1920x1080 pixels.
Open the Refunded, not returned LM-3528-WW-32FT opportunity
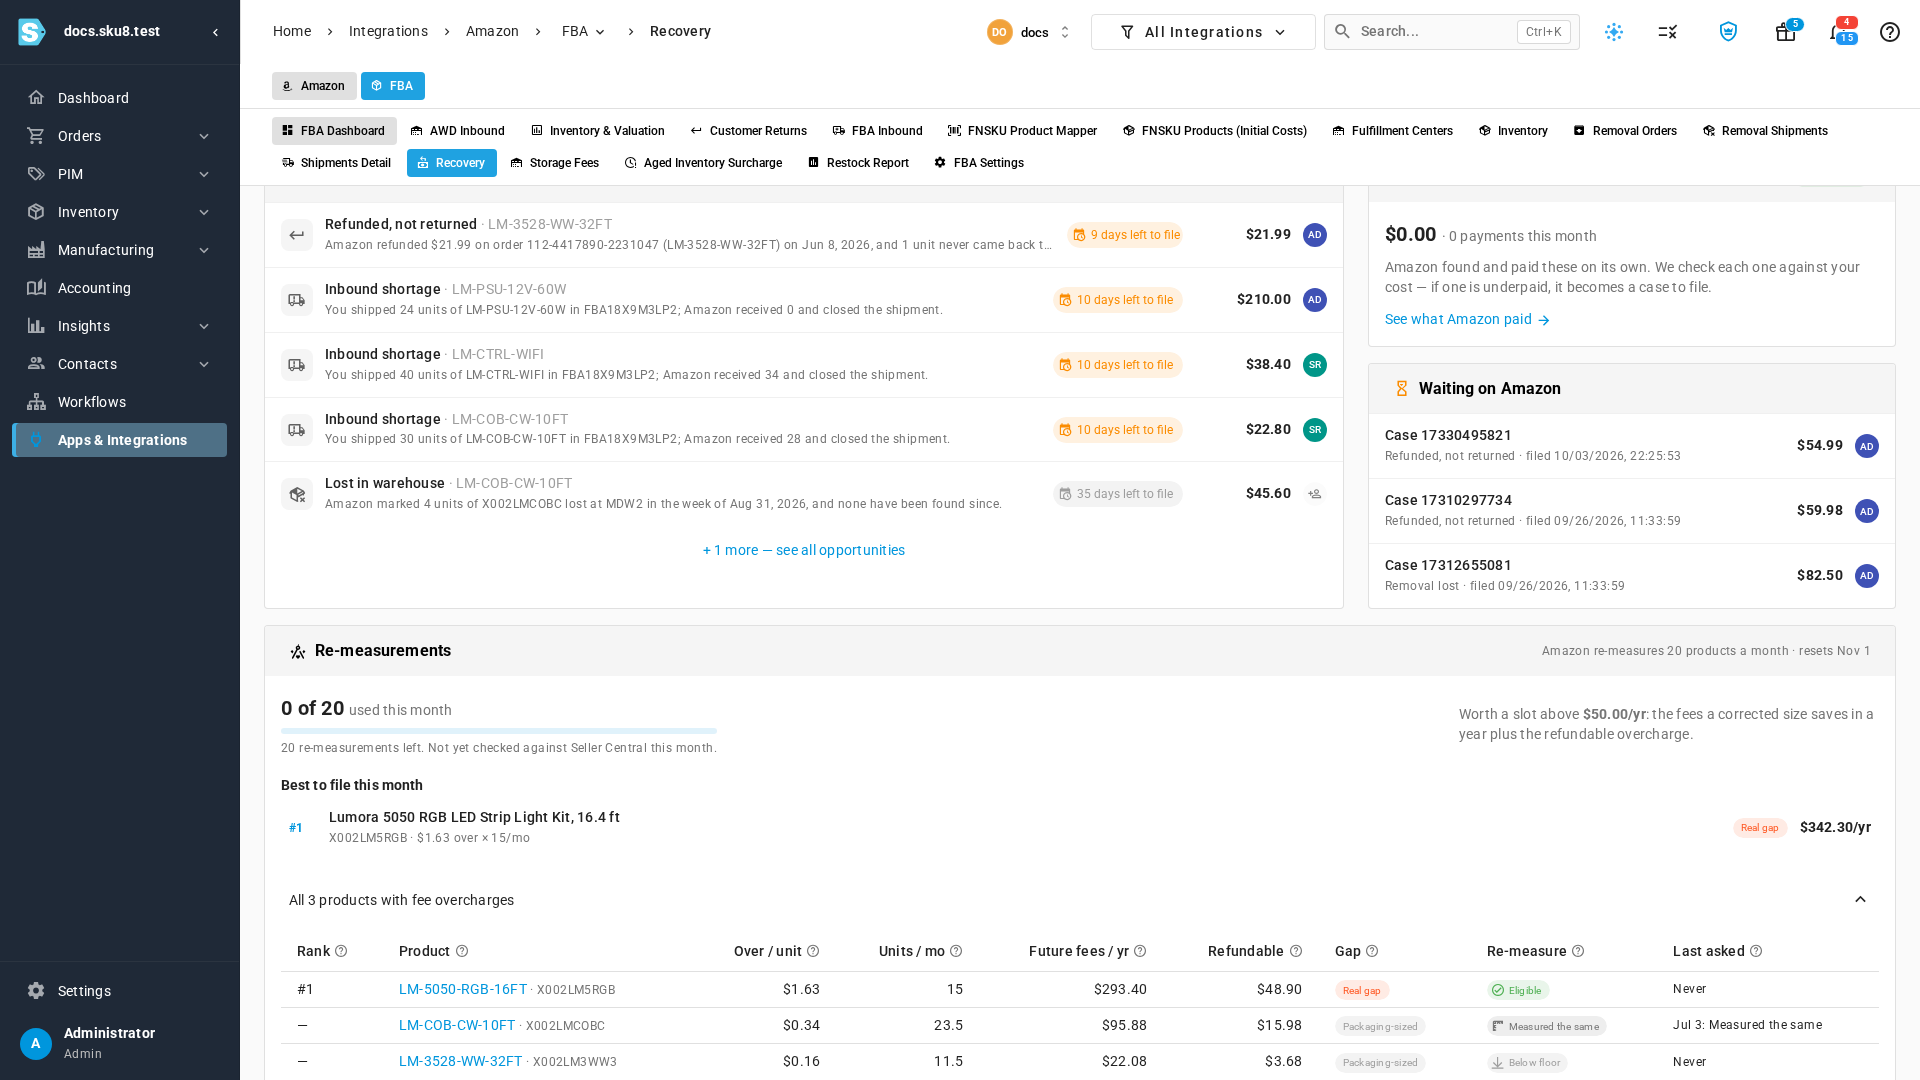click(804, 235)
